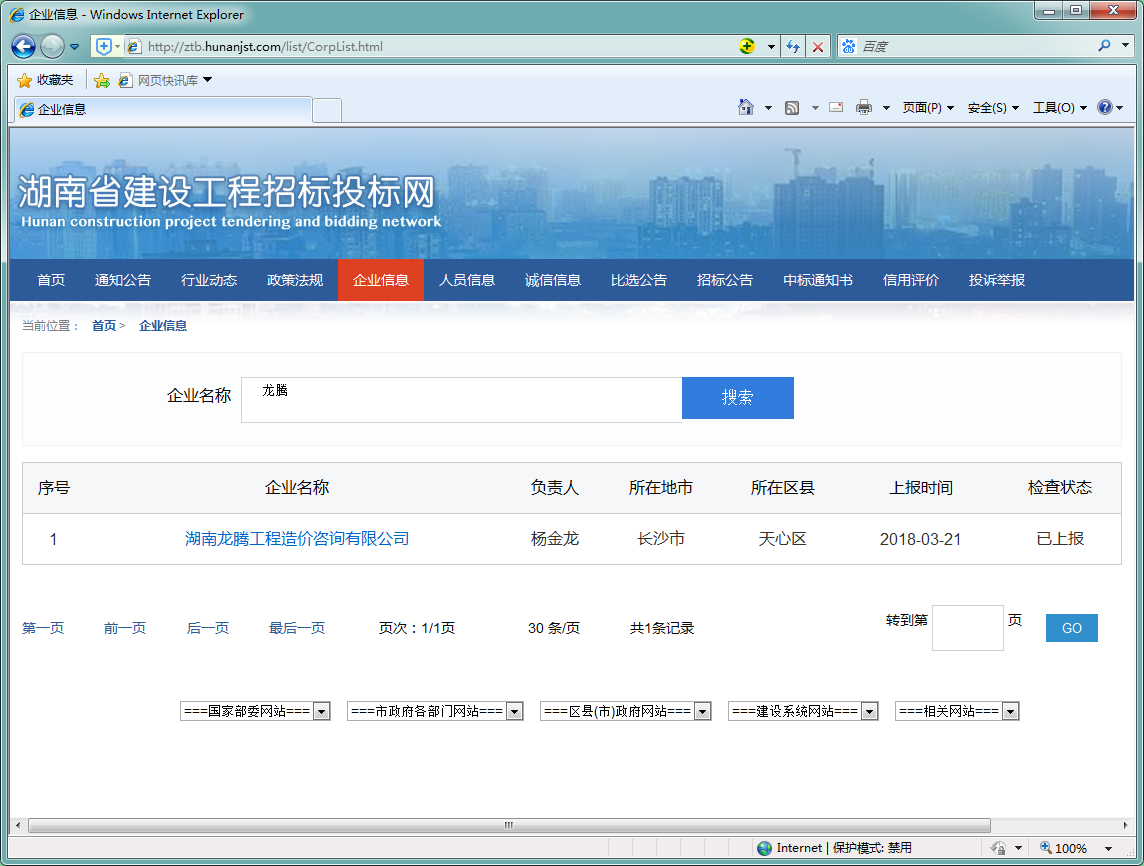Click the Stop loading red X icon

tap(818, 47)
